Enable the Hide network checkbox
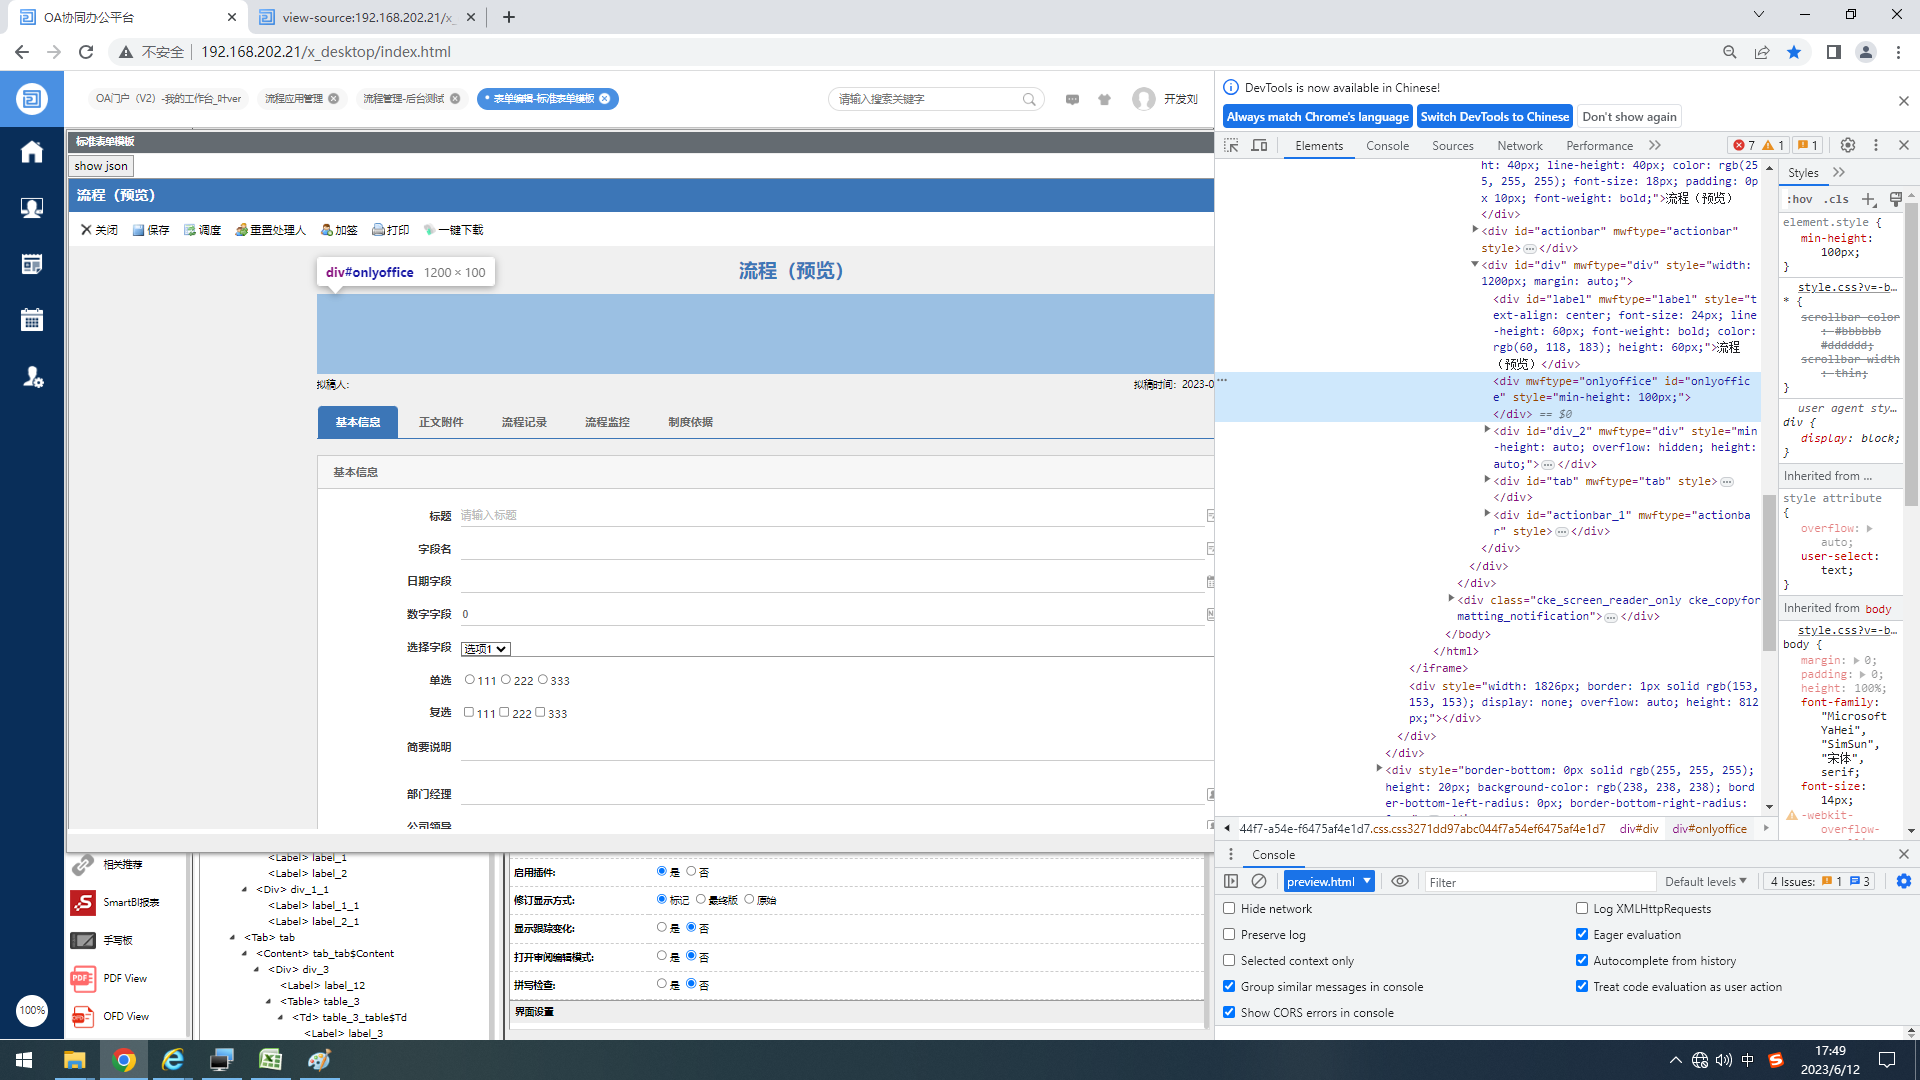 coord(1230,908)
